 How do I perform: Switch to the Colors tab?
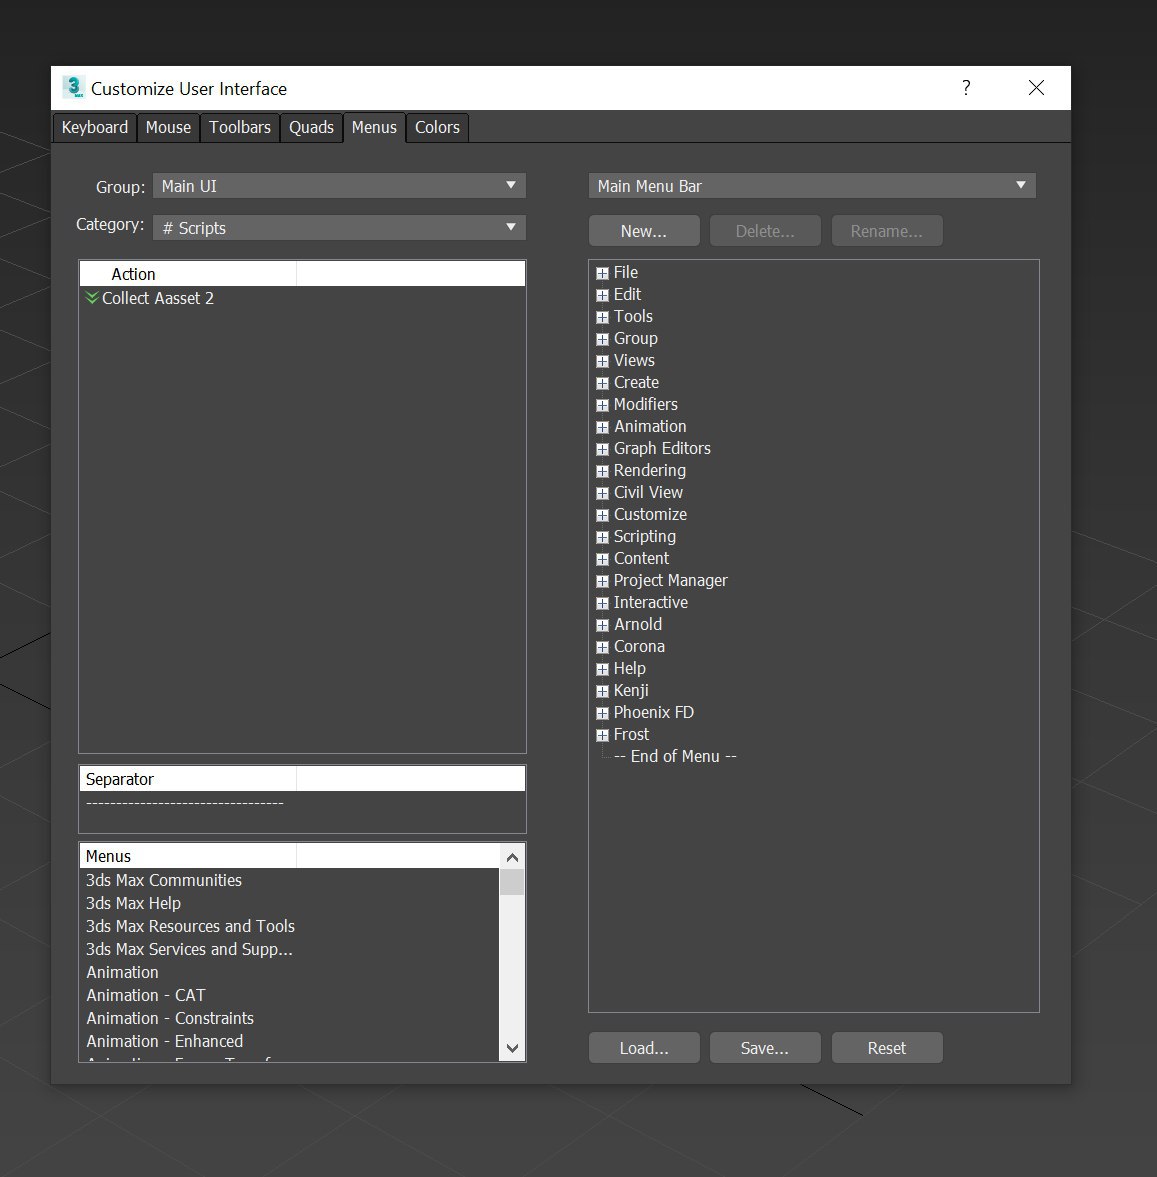[x=437, y=128]
